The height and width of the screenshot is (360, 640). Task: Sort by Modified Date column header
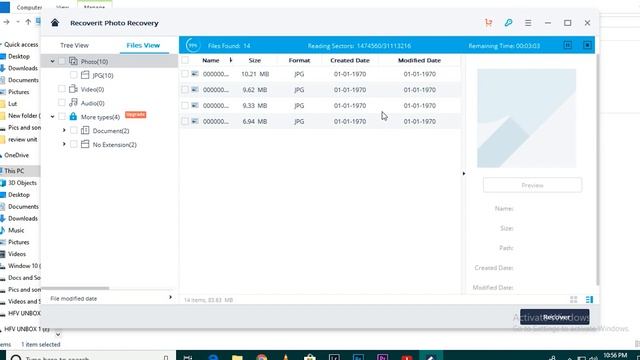coord(419,60)
